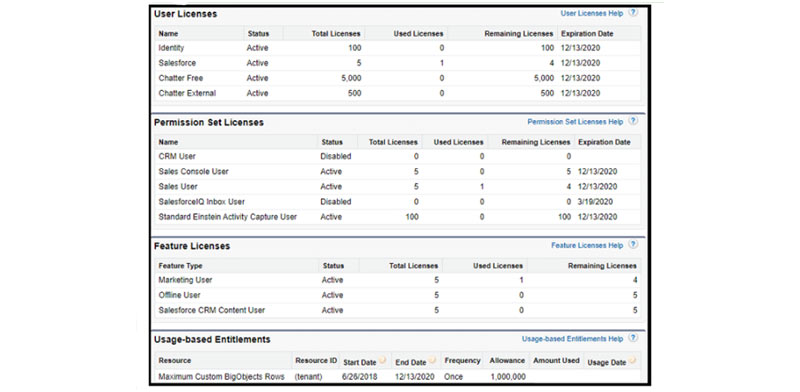
Task: Select the Marketing User feature type
Action: tap(185, 280)
